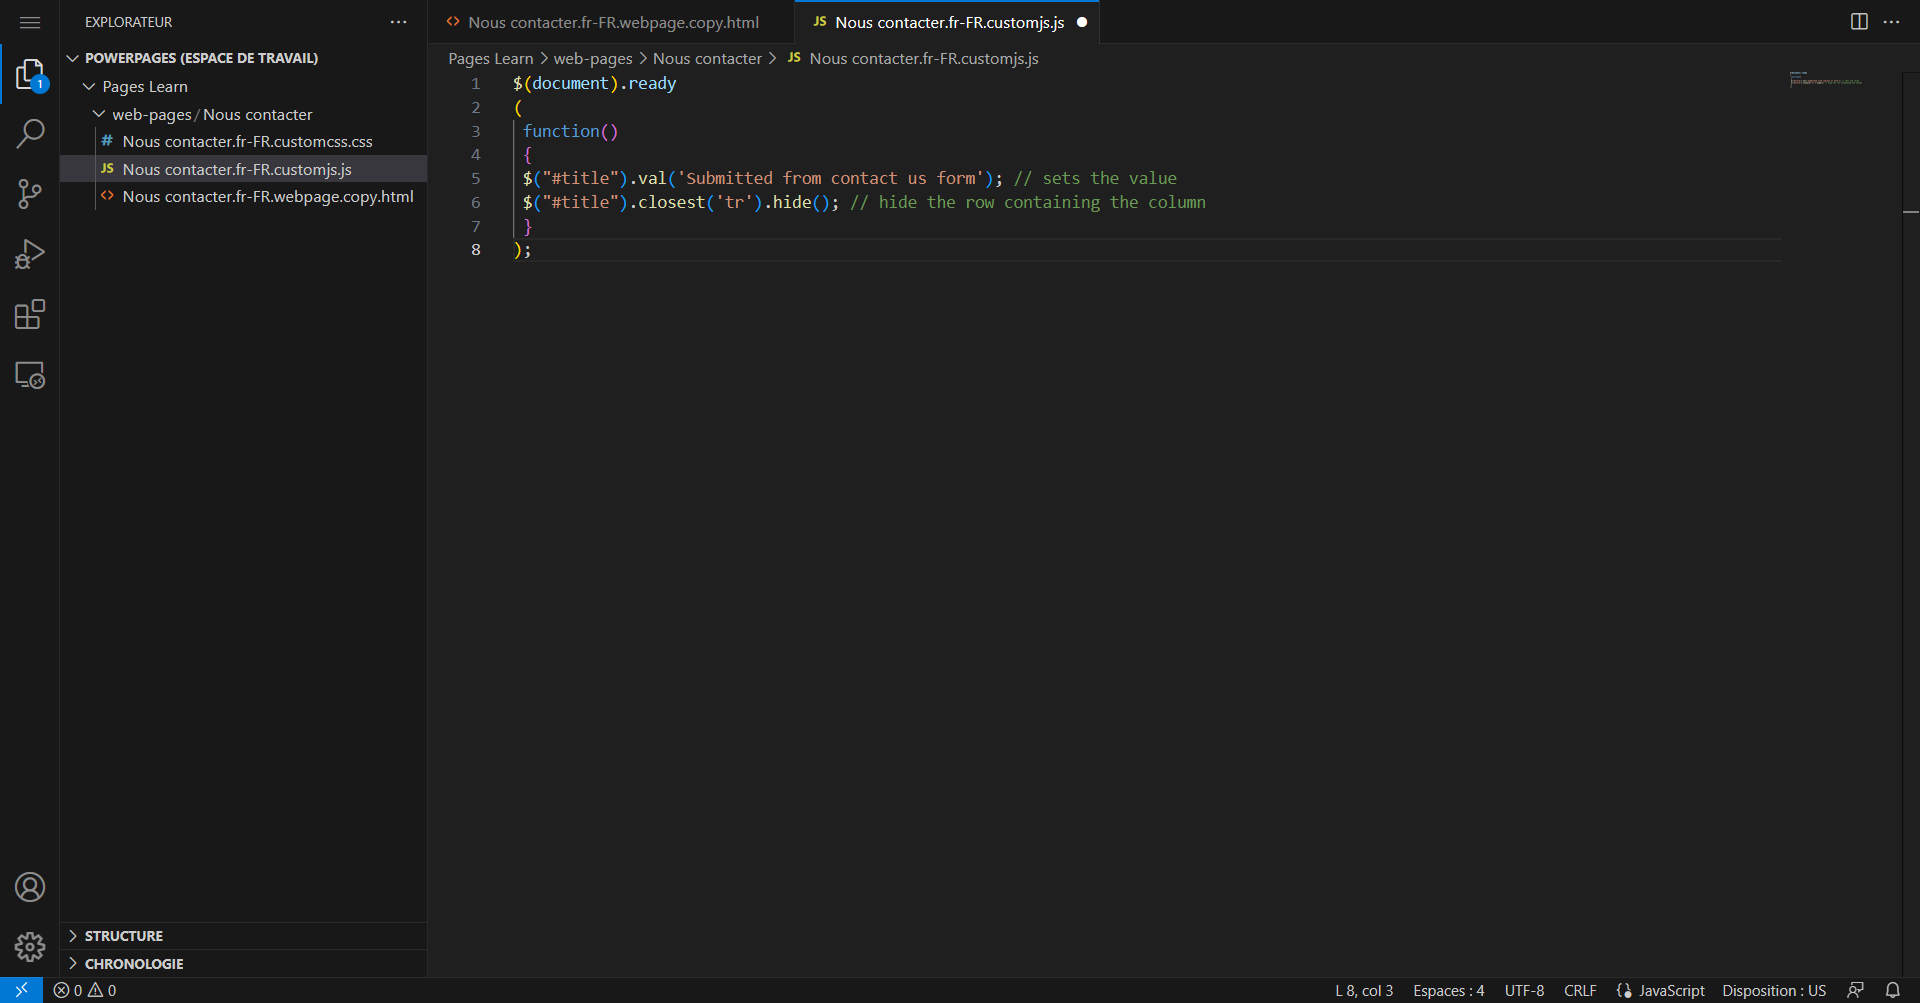Change line endings via CRLF indicator
Screen dimensions: 1920x1003
coord(1580,990)
